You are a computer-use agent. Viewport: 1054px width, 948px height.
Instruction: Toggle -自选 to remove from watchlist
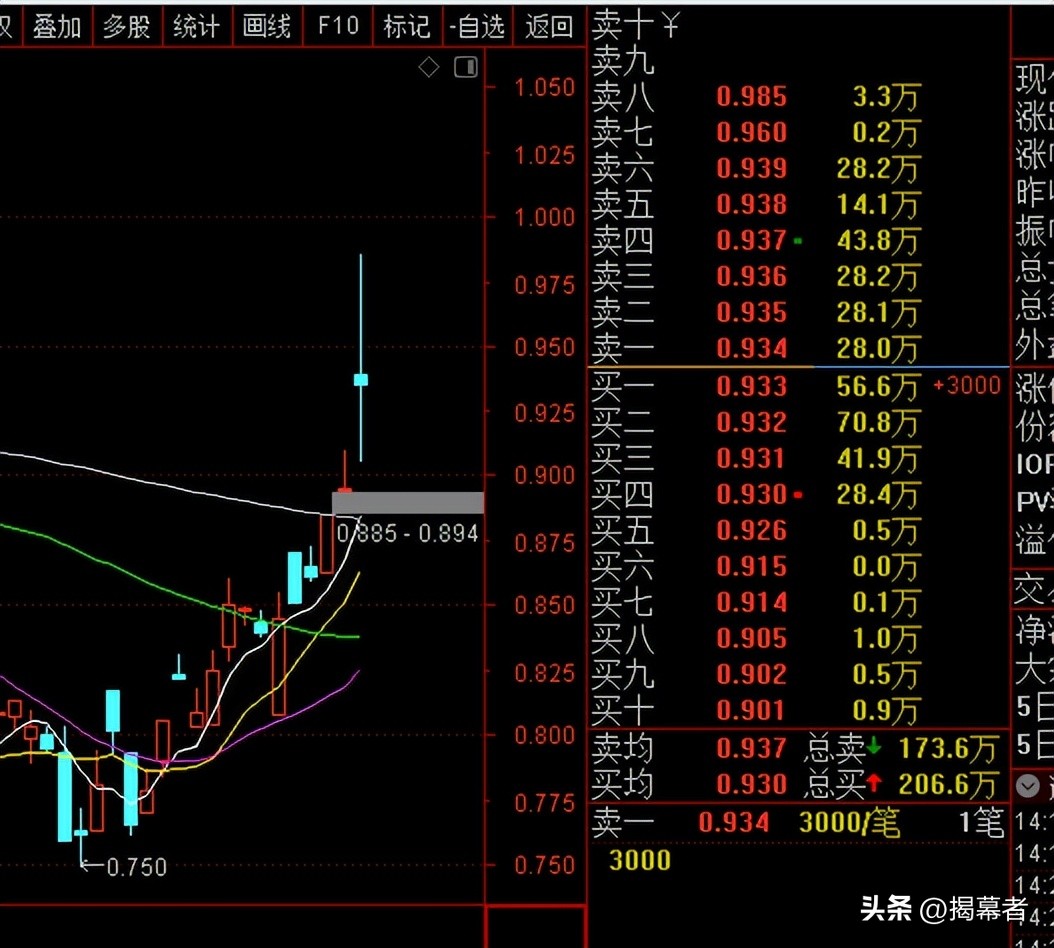point(477,27)
